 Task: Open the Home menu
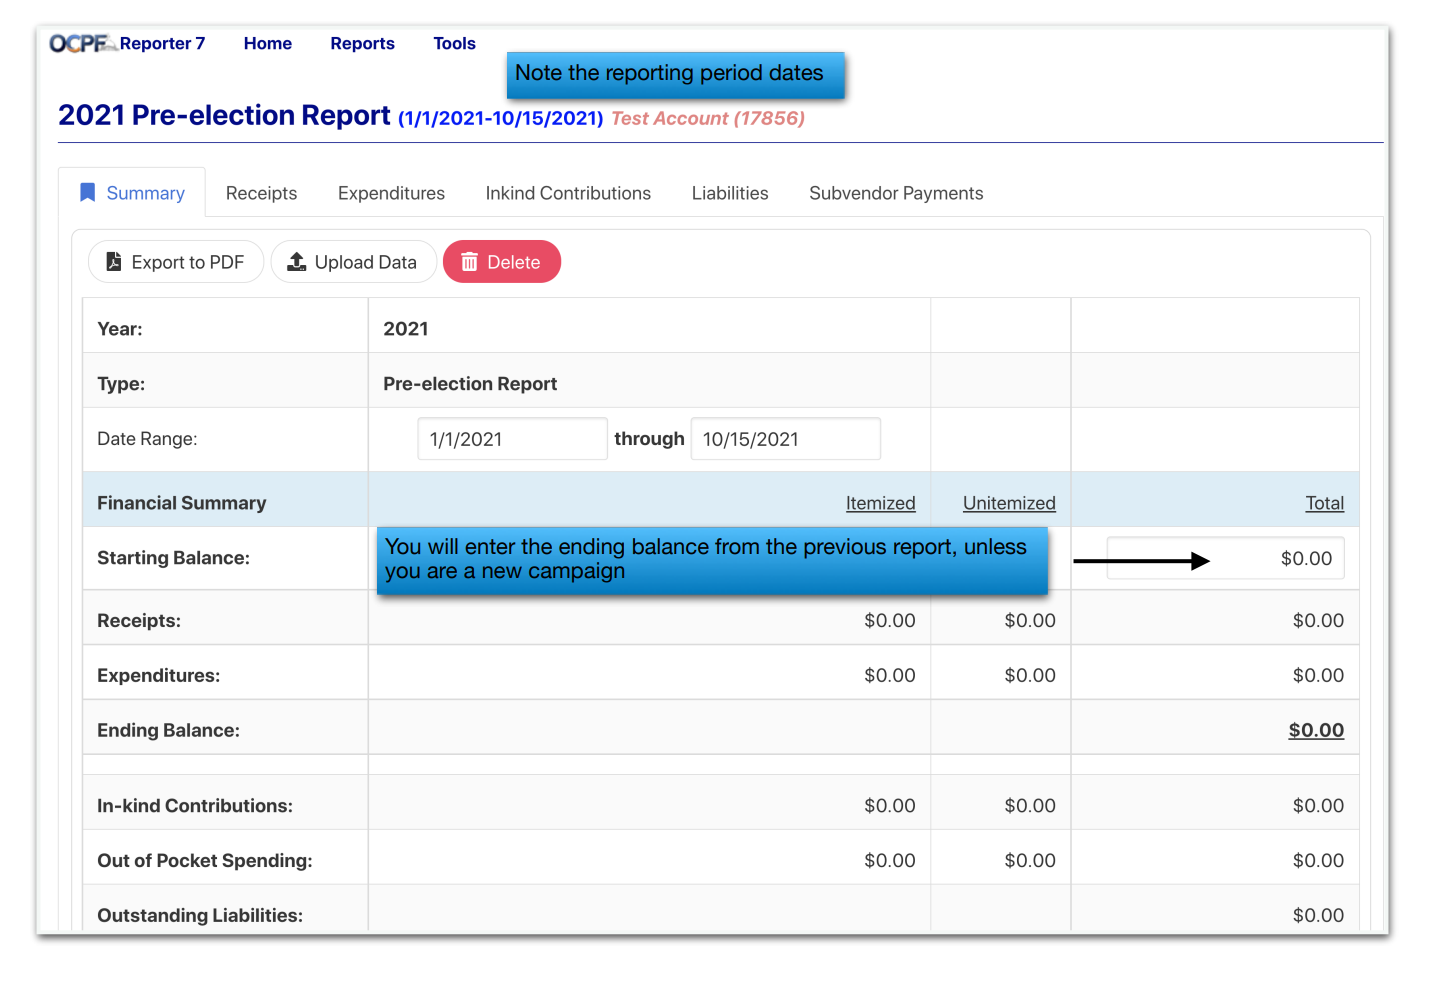tap(267, 43)
